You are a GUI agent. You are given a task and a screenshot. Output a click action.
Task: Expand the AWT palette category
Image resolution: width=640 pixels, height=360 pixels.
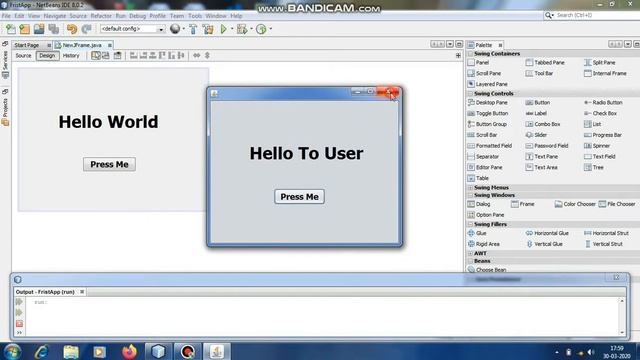click(x=471, y=253)
